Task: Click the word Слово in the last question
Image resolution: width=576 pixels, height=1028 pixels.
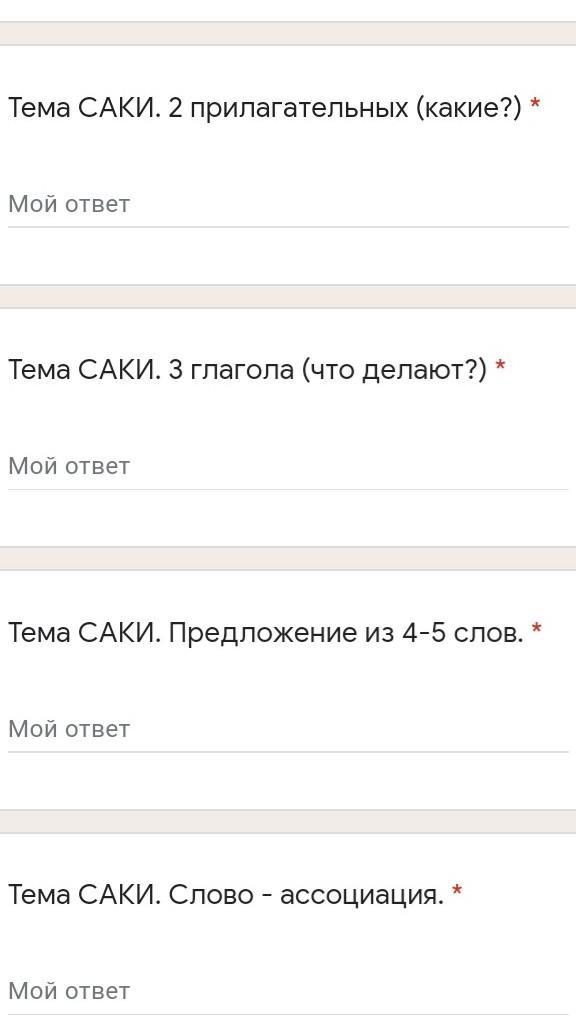Action: 210,894
